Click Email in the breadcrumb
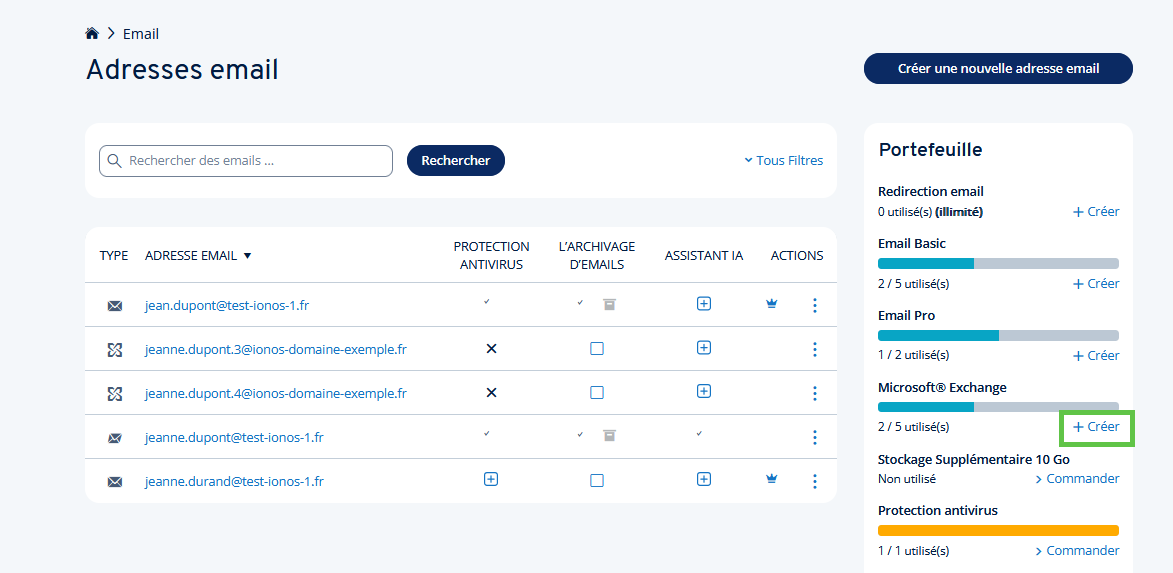 (140, 34)
